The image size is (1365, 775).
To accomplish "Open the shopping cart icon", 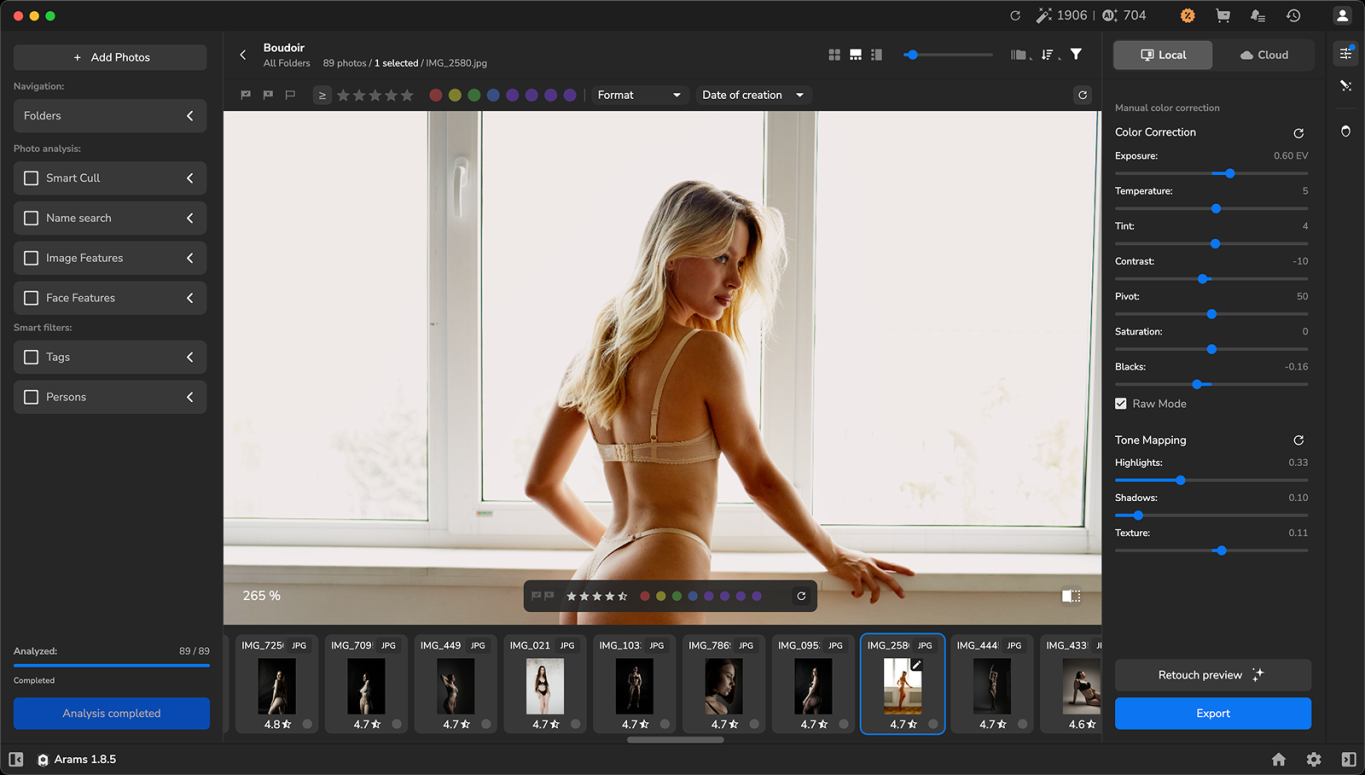I will point(1222,15).
